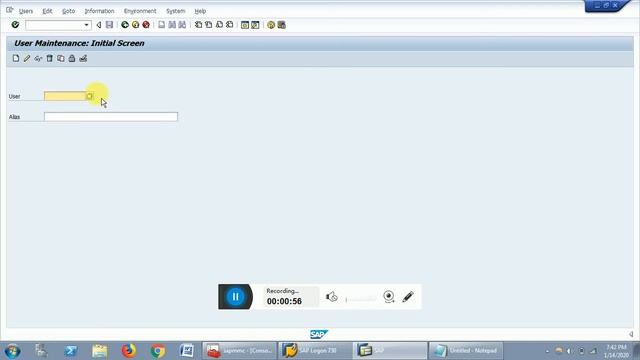Switch to Untitled - Notepad taskbar window
Screen dimensions: 640x360
point(465,351)
